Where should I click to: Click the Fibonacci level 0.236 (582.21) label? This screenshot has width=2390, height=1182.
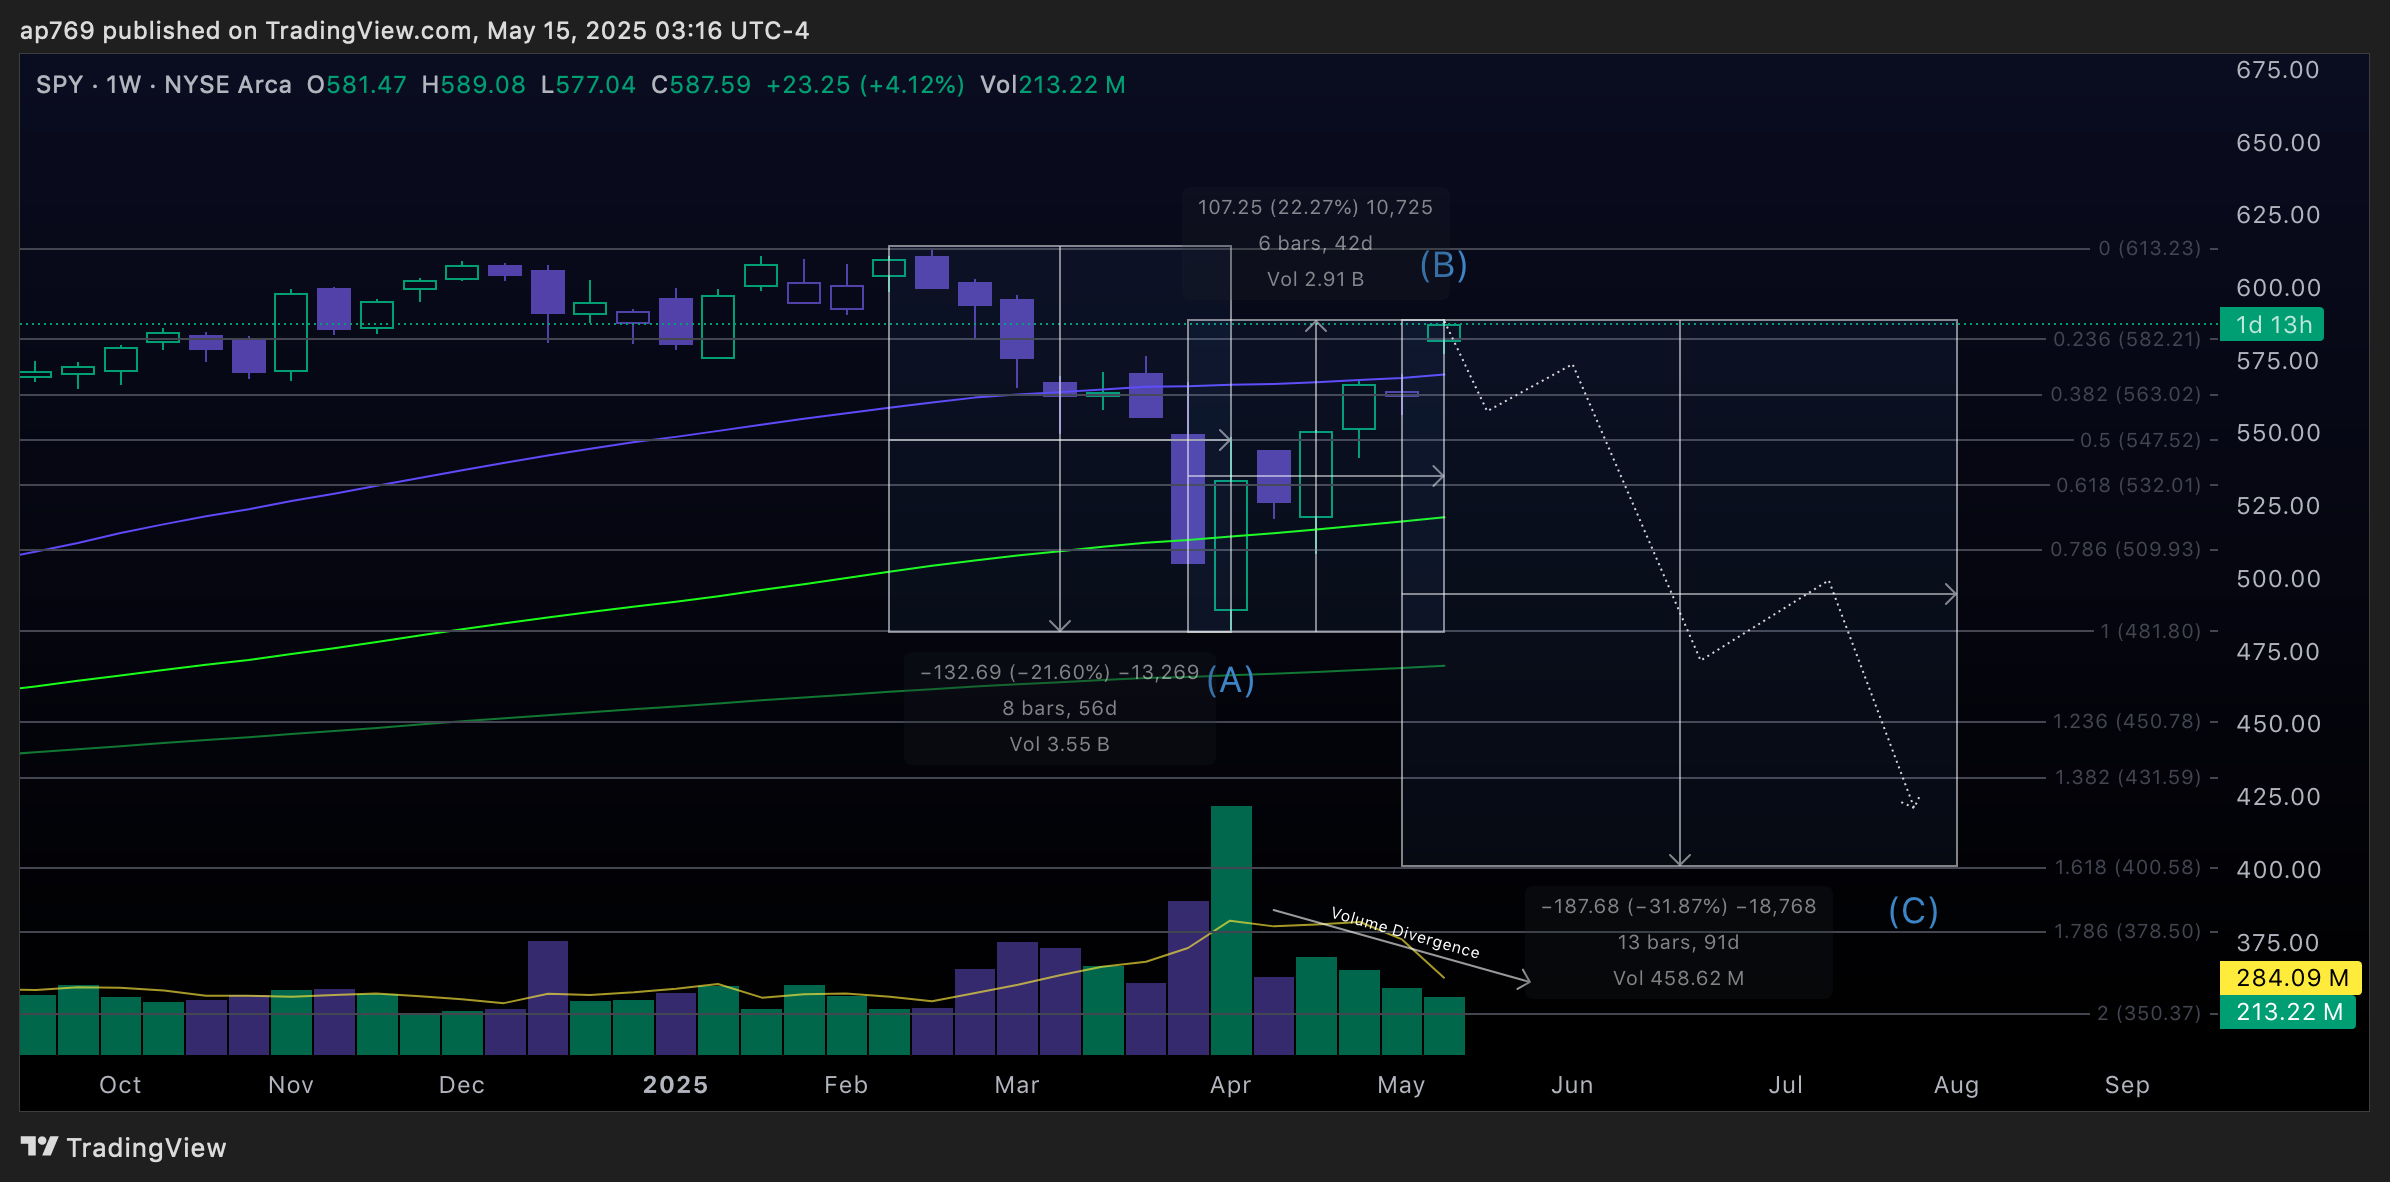pyautogui.click(x=2127, y=339)
